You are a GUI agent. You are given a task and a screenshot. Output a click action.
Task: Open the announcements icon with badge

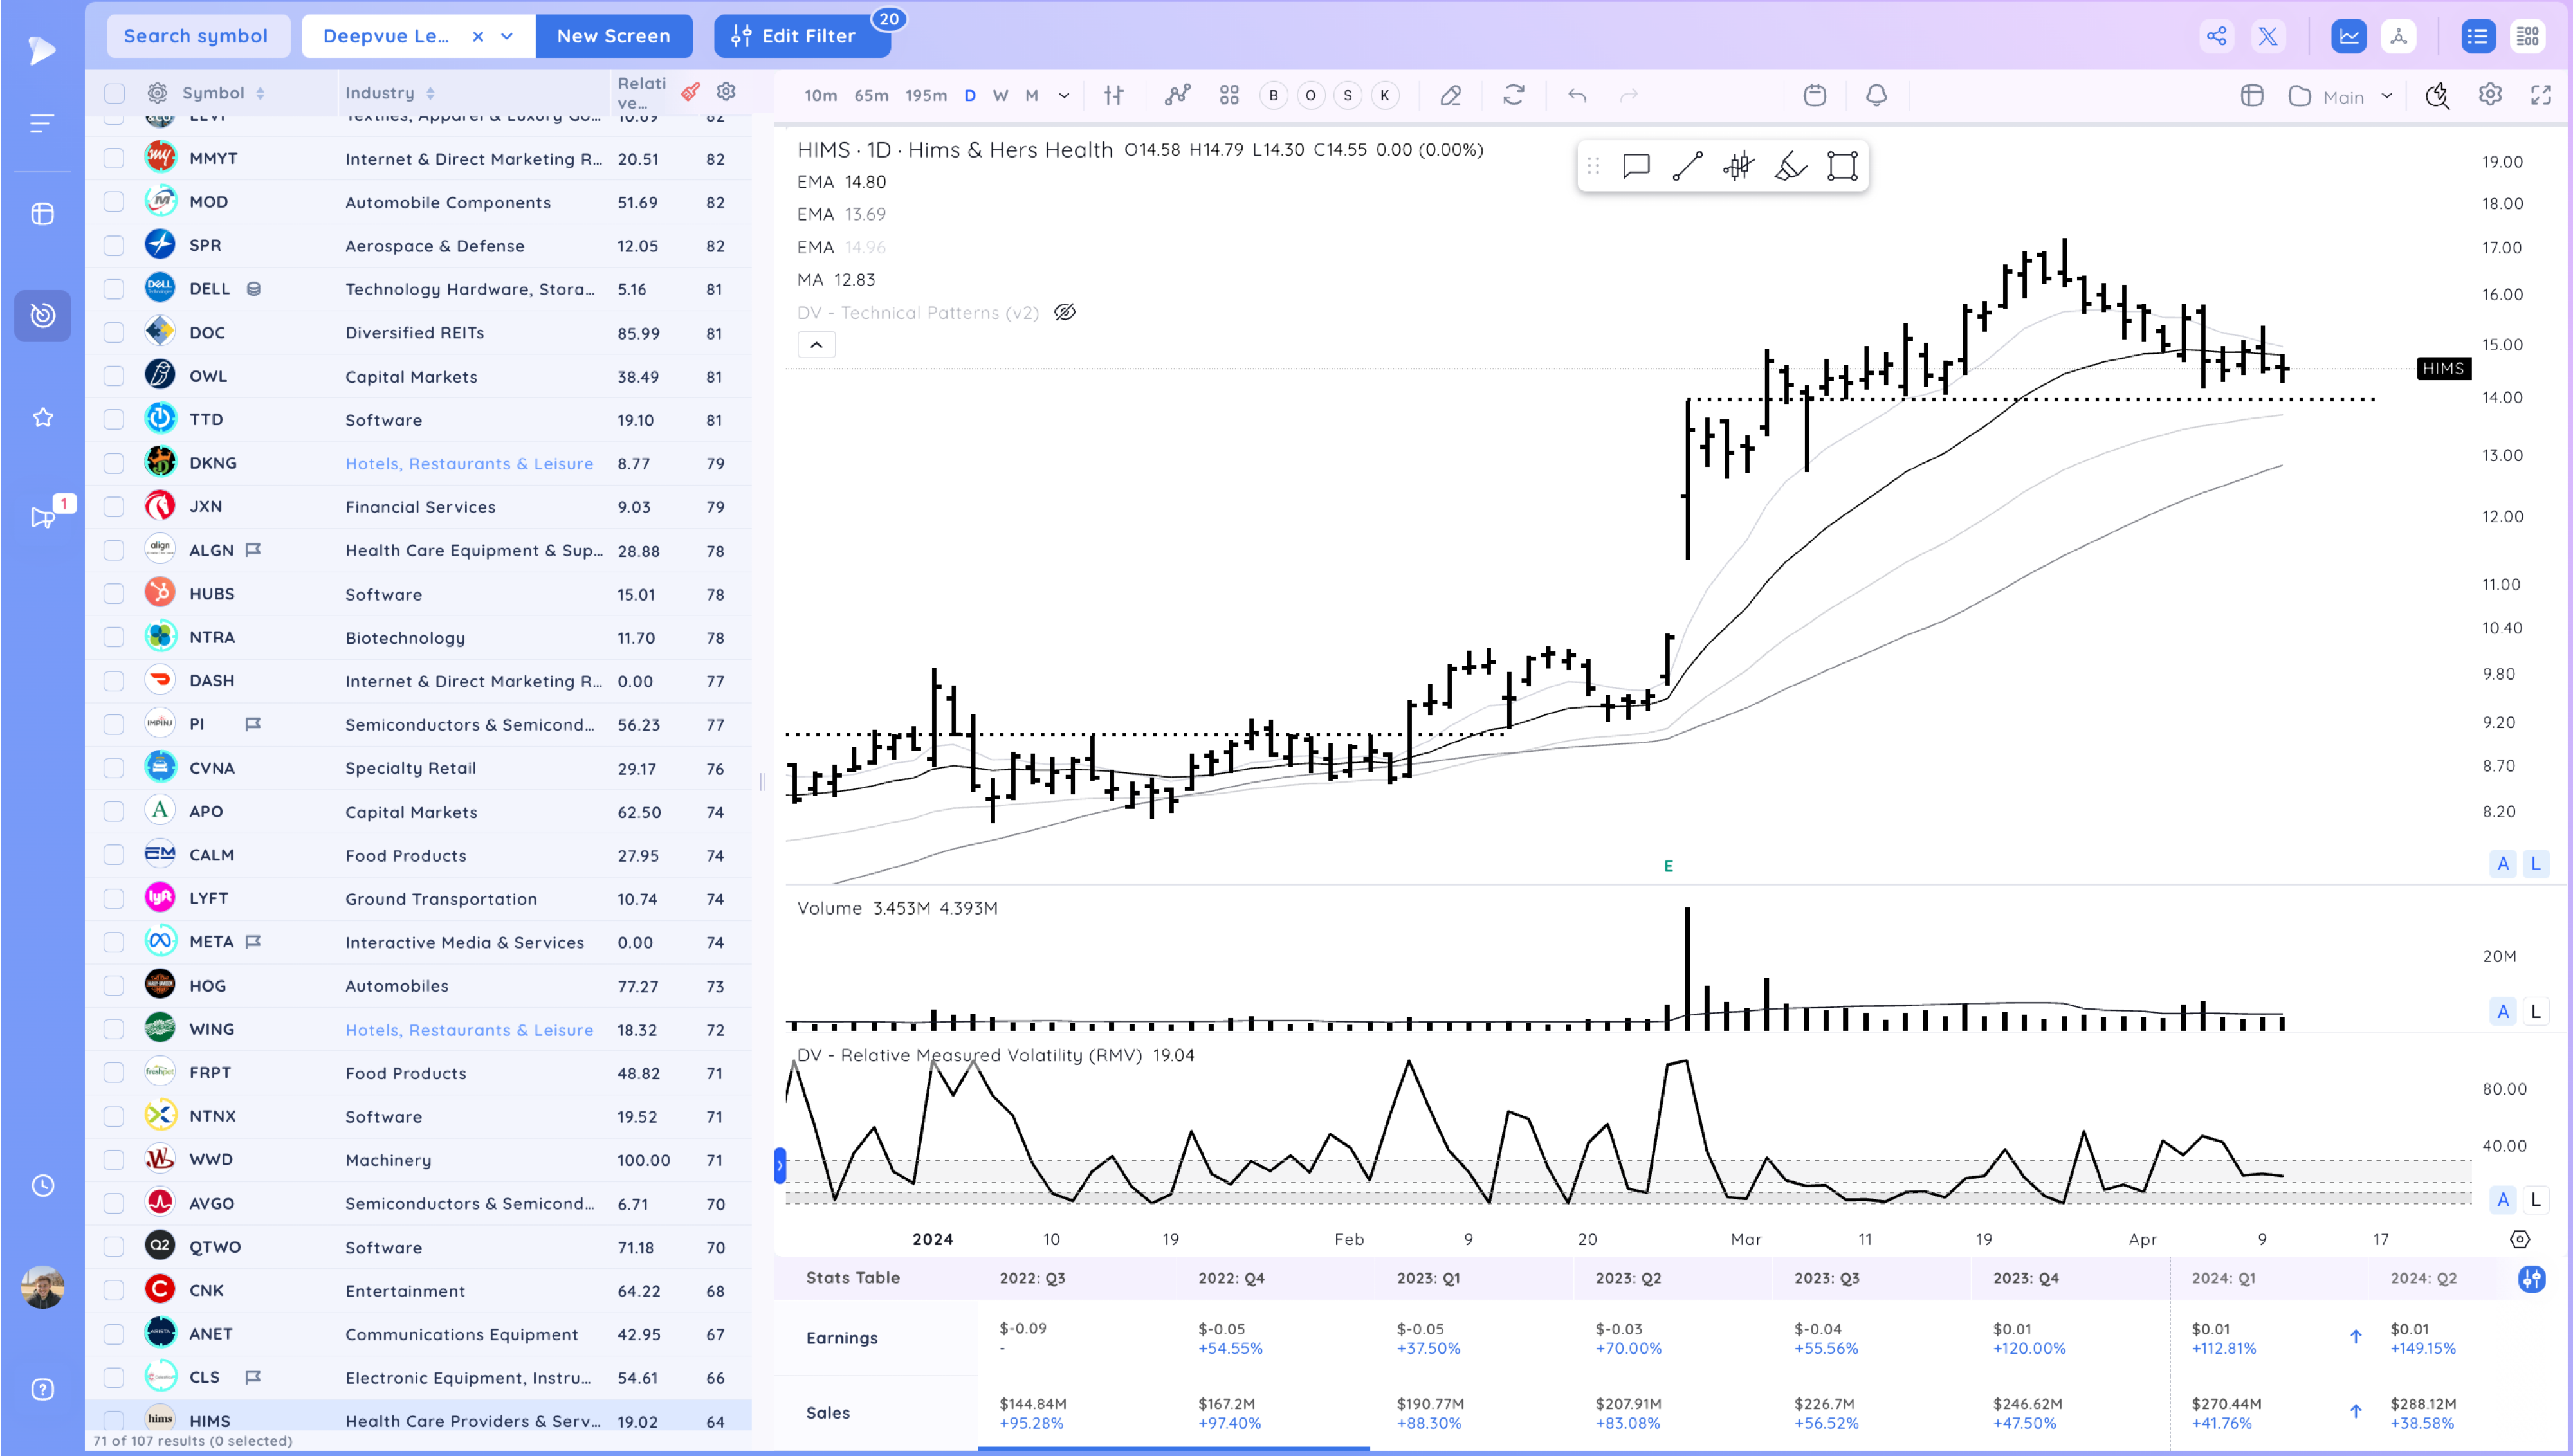pos(42,517)
